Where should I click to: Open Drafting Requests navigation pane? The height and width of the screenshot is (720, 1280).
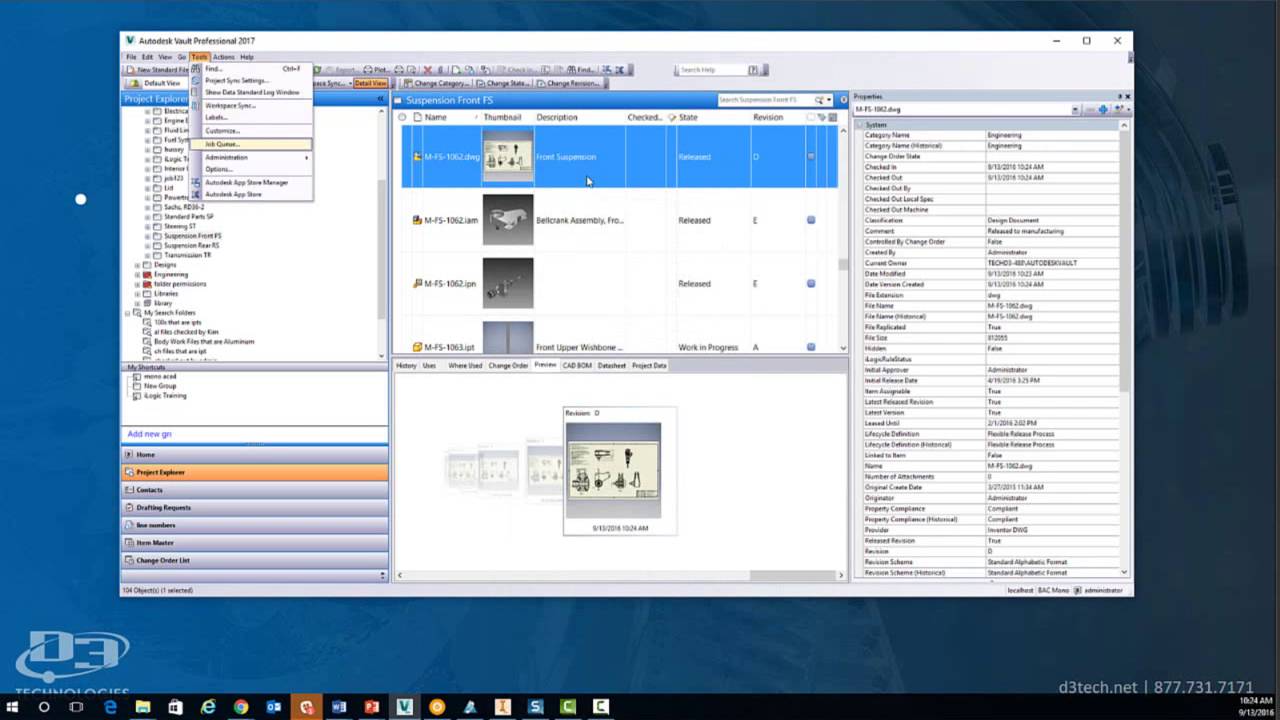pyautogui.click(x=254, y=507)
